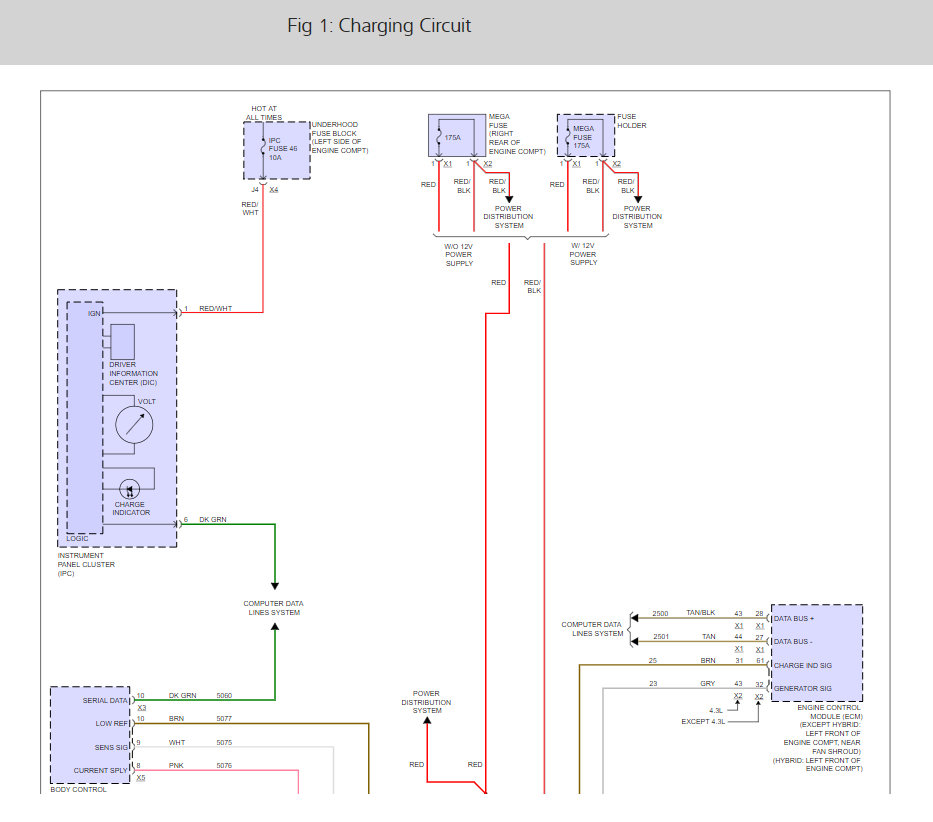Click circuit number '5060'
Viewport: 933px width, 822px height.
click(224, 695)
